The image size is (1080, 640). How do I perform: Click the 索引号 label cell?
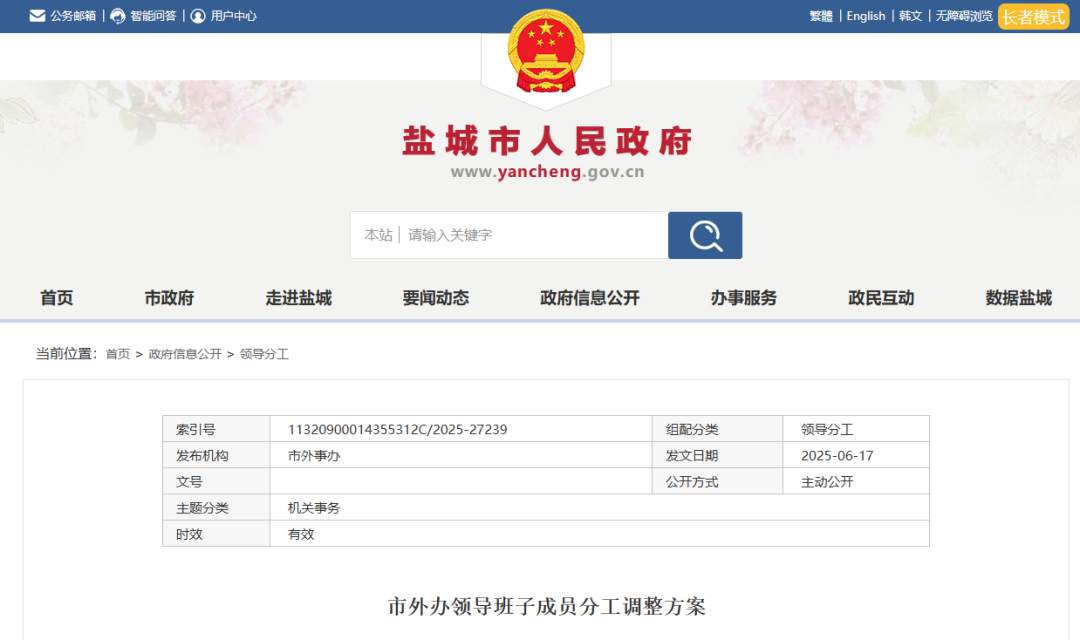click(x=216, y=429)
